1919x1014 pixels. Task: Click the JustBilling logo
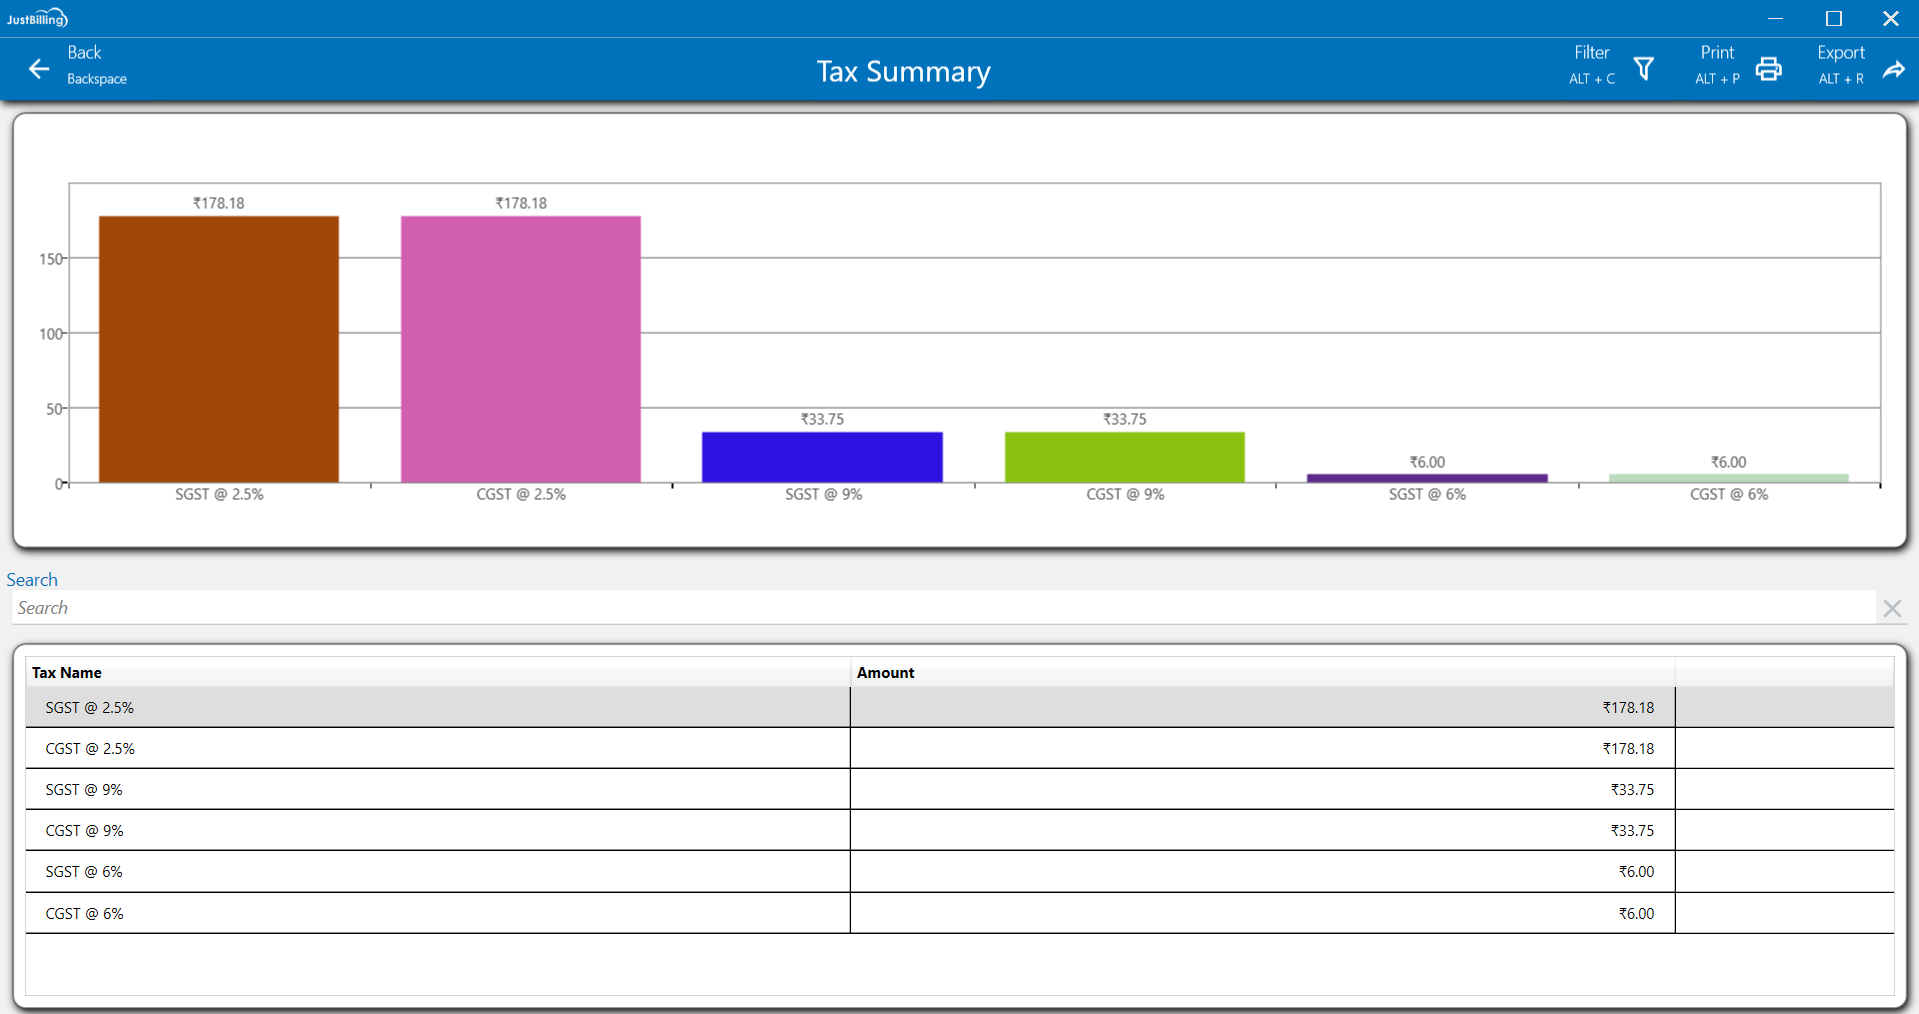coord(37,18)
